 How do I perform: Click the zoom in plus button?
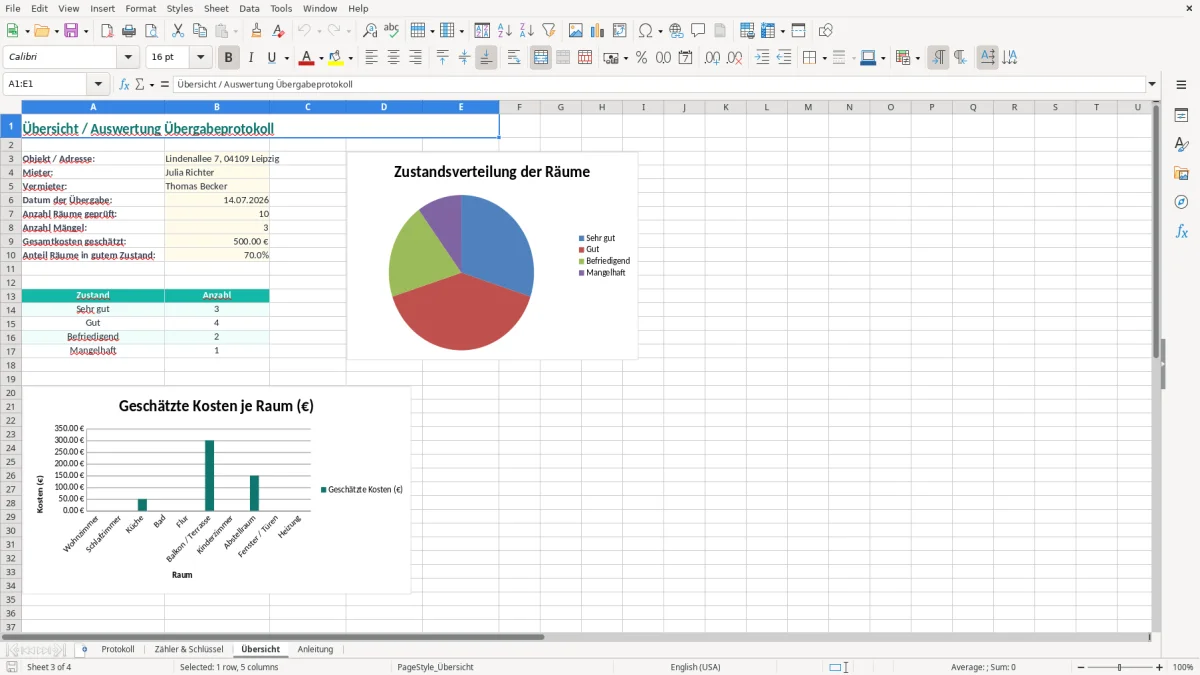(1159, 667)
